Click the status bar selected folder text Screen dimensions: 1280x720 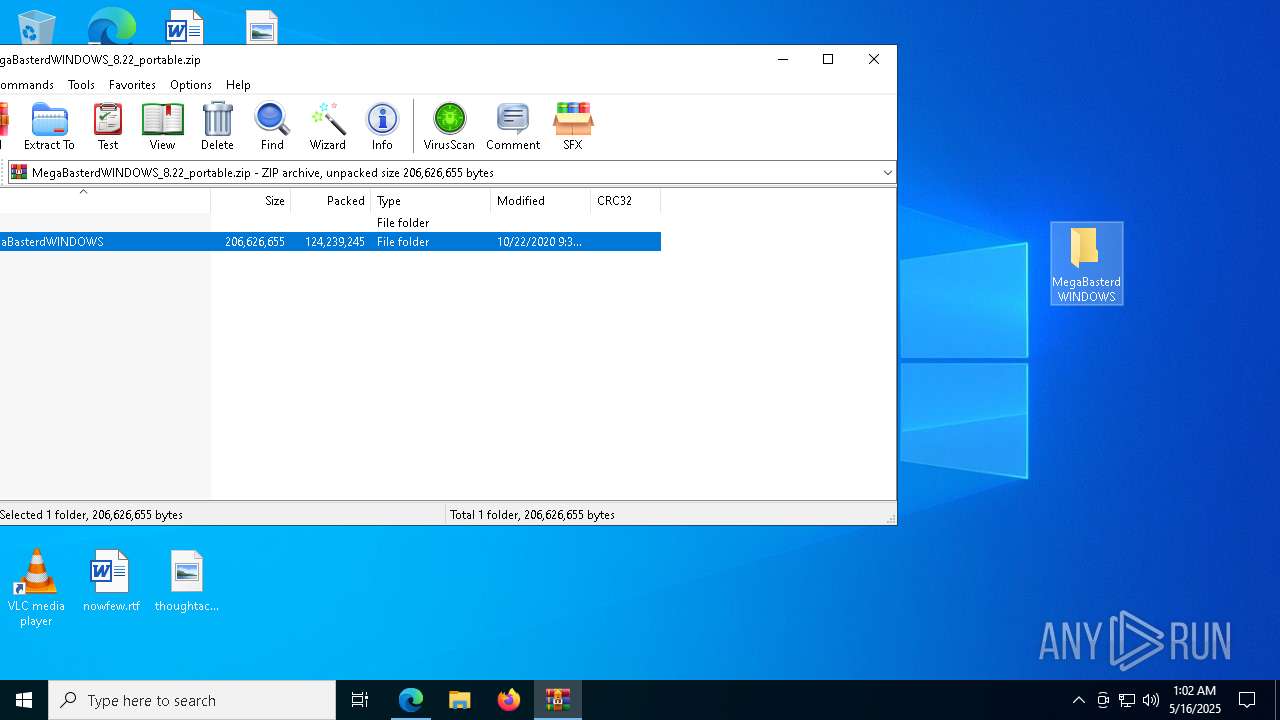click(x=91, y=515)
